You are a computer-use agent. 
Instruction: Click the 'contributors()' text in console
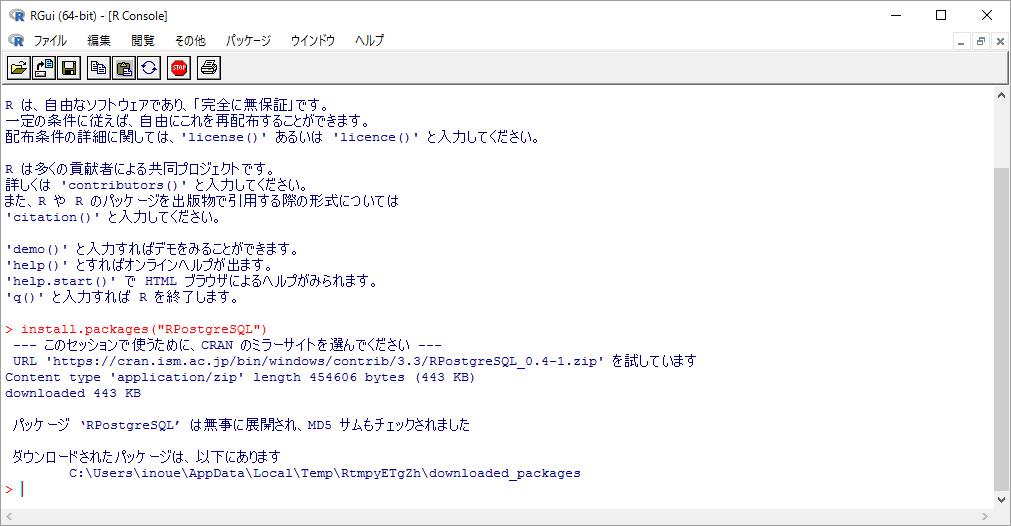(x=124, y=185)
